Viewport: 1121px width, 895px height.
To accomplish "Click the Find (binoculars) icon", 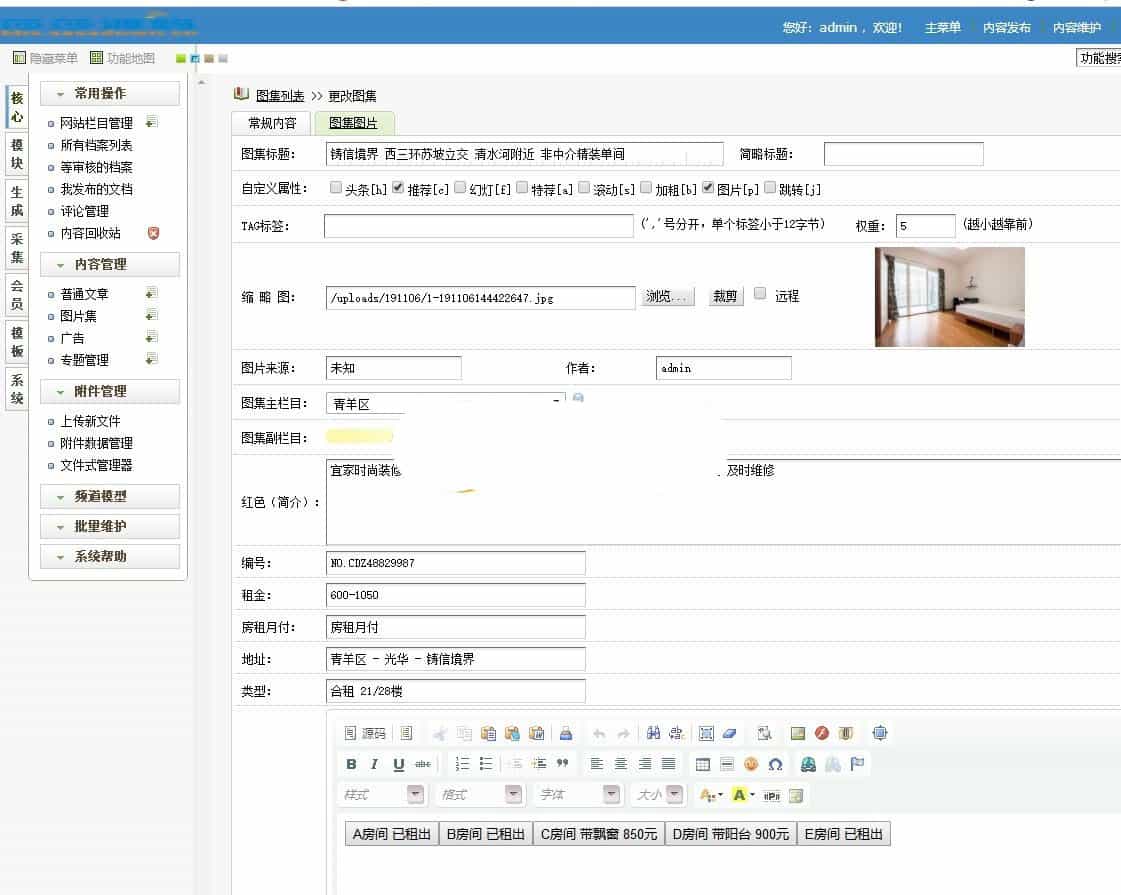I will [653, 733].
